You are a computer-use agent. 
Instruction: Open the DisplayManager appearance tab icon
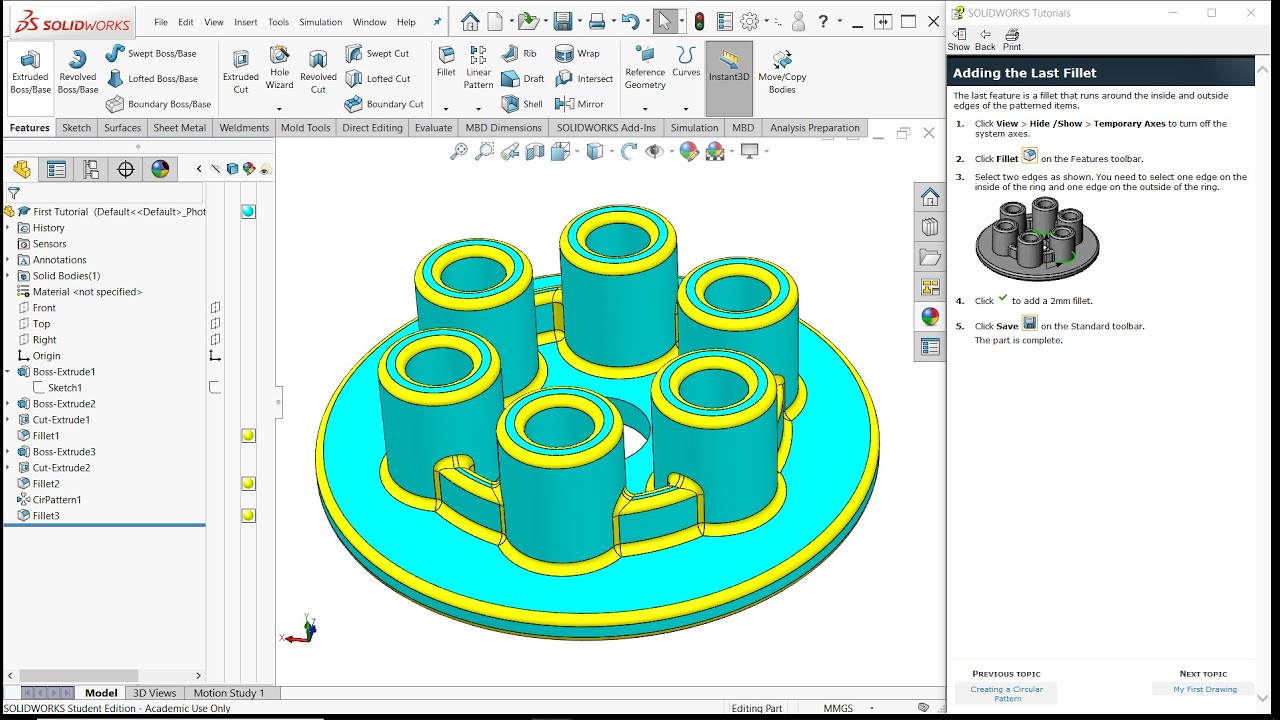(x=160, y=169)
